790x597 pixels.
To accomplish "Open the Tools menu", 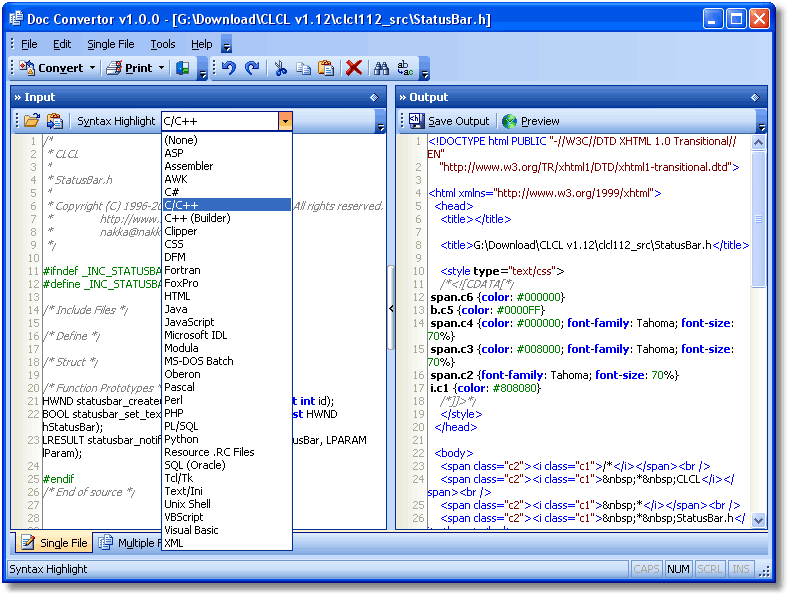I will click(162, 44).
